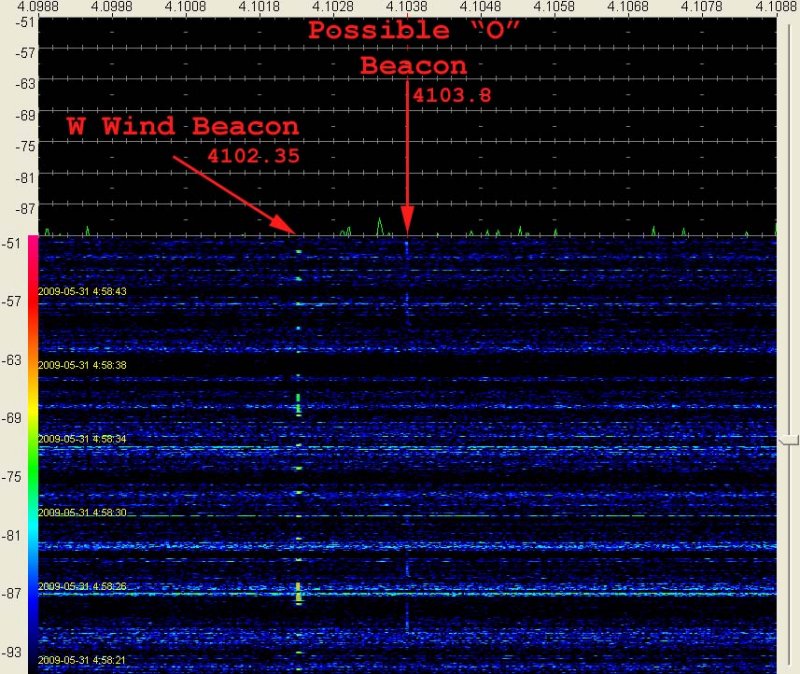Click the -87 label on the waterfall color scale
Viewport: 800px width, 674px height.
point(12,593)
